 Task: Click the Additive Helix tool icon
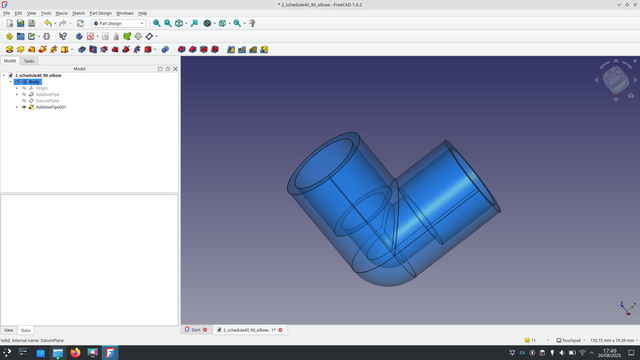coord(53,49)
